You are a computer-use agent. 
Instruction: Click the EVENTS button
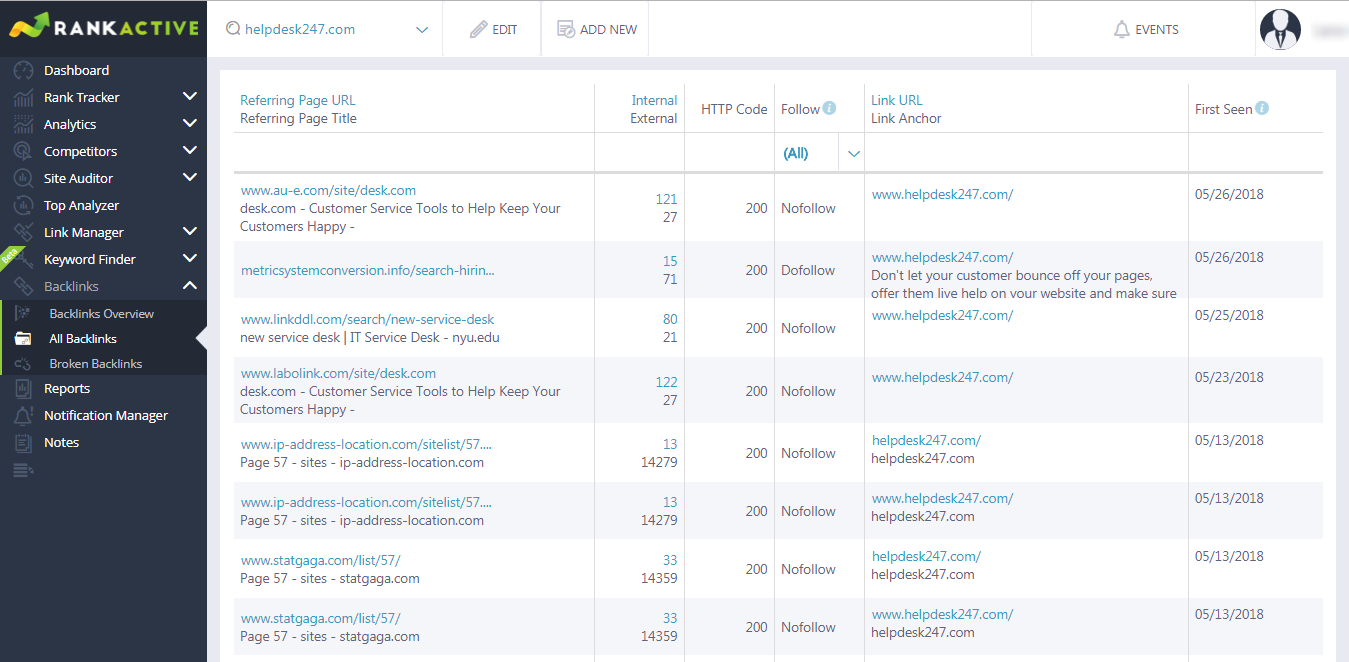(1145, 30)
